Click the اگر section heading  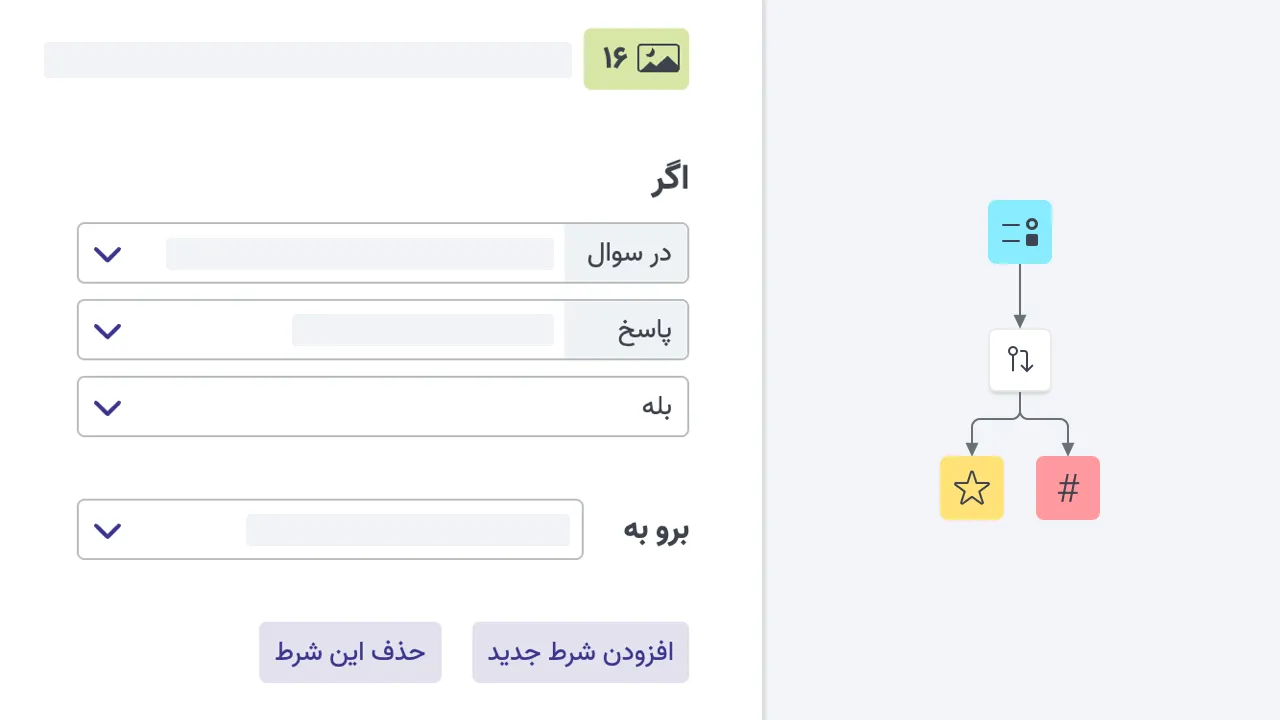click(x=668, y=178)
